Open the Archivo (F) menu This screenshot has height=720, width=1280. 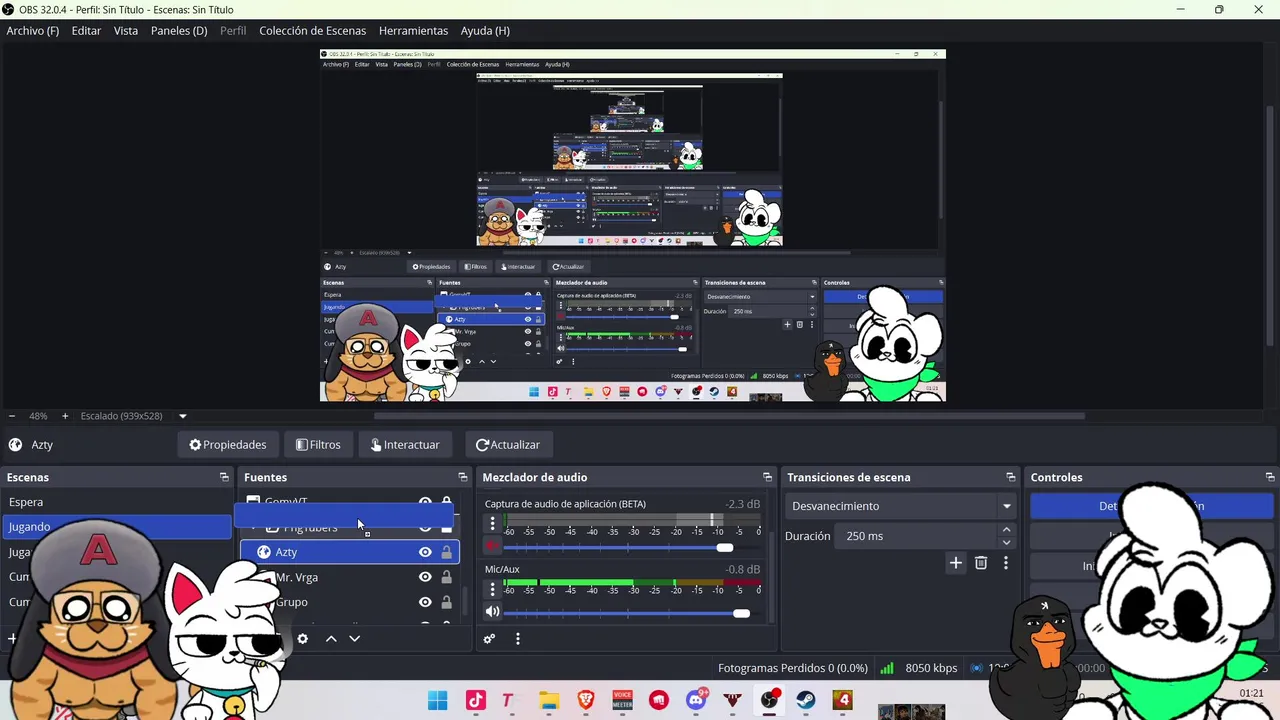click(x=33, y=31)
